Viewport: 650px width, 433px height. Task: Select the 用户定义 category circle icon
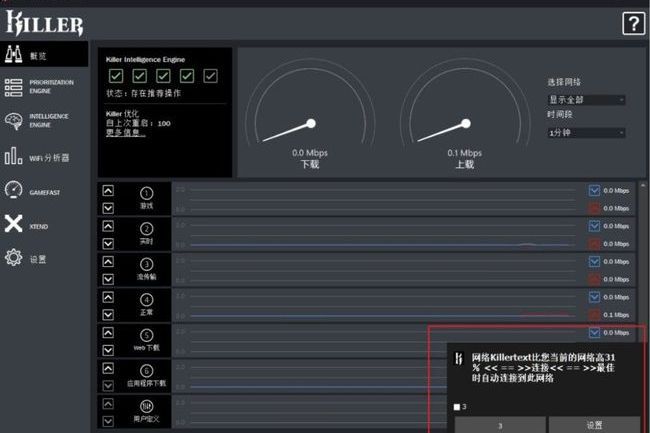coord(146,406)
